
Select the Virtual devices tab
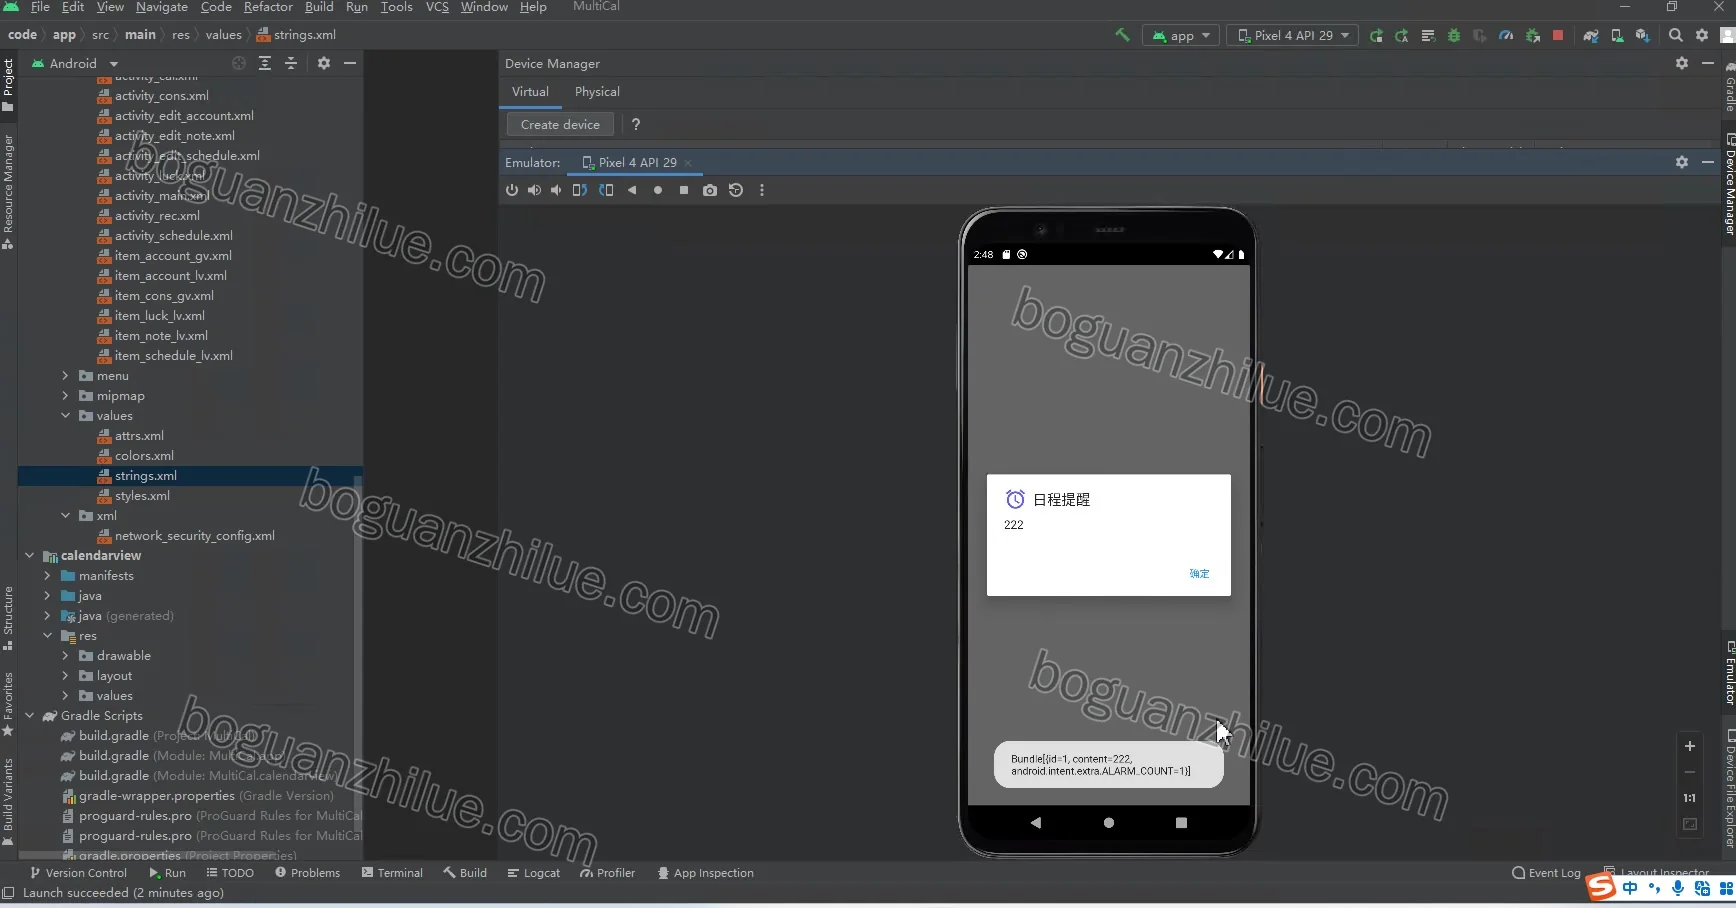(x=530, y=92)
